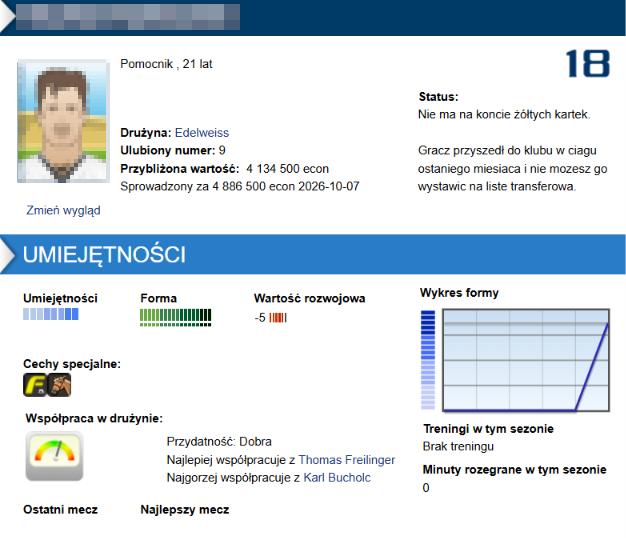626x538 pixels.
Task: Click 'Ulubiony numer: 9' text
Action: coord(173,150)
